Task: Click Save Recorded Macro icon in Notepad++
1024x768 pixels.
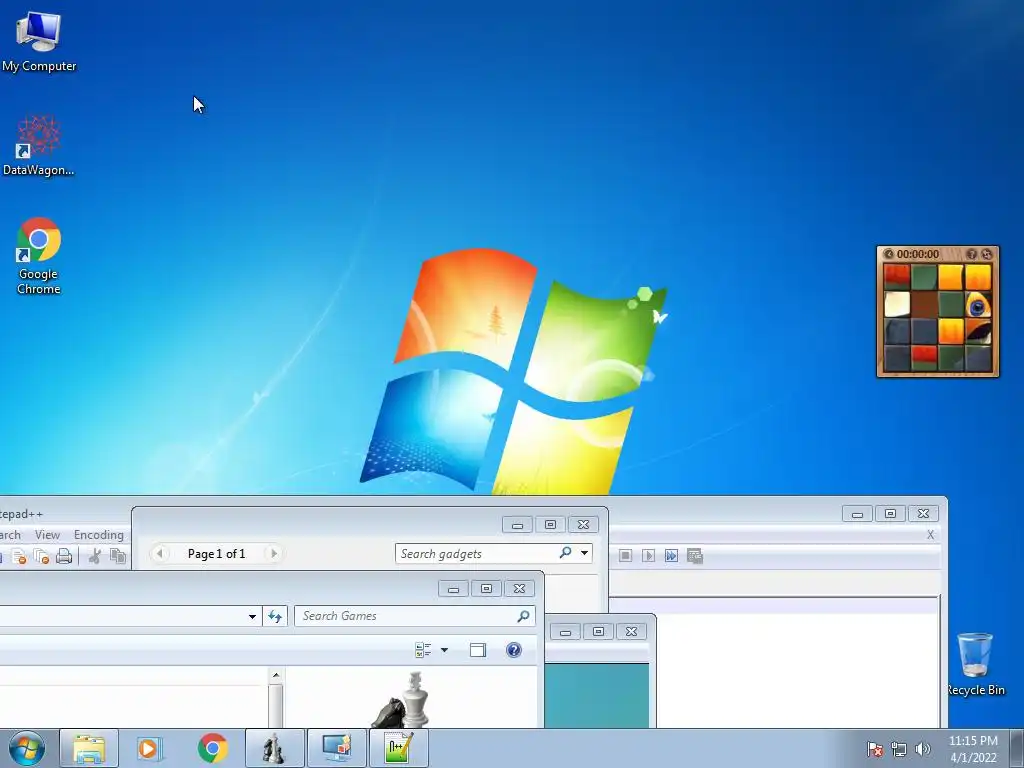Action: [x=695, y=556]
